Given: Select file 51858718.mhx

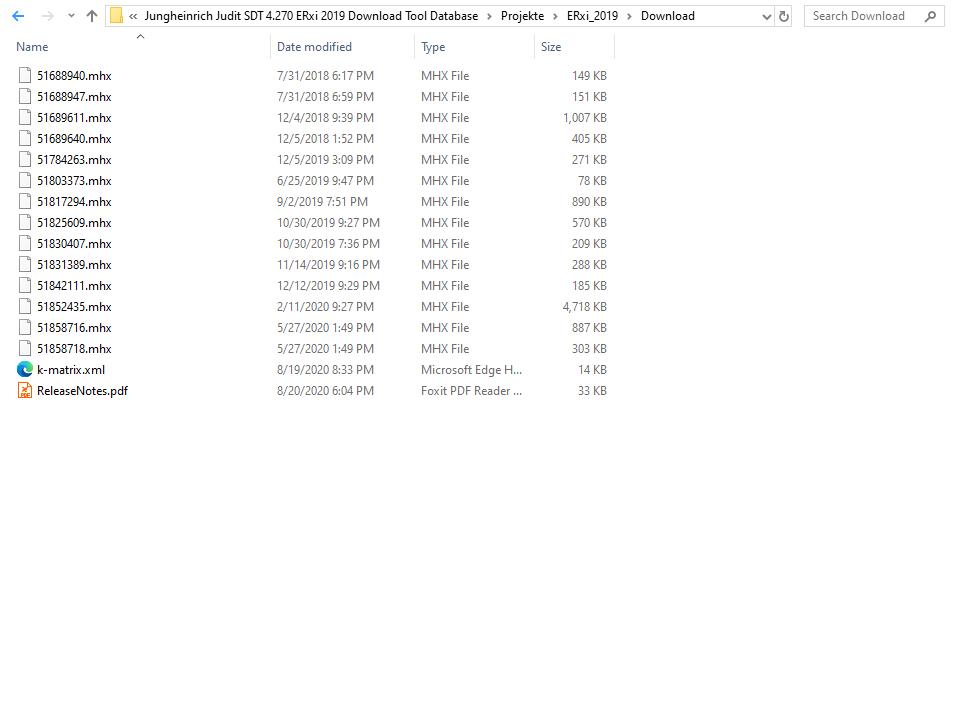Looking at the screenshot, I should pyautogui.click(x=74, y=349).
